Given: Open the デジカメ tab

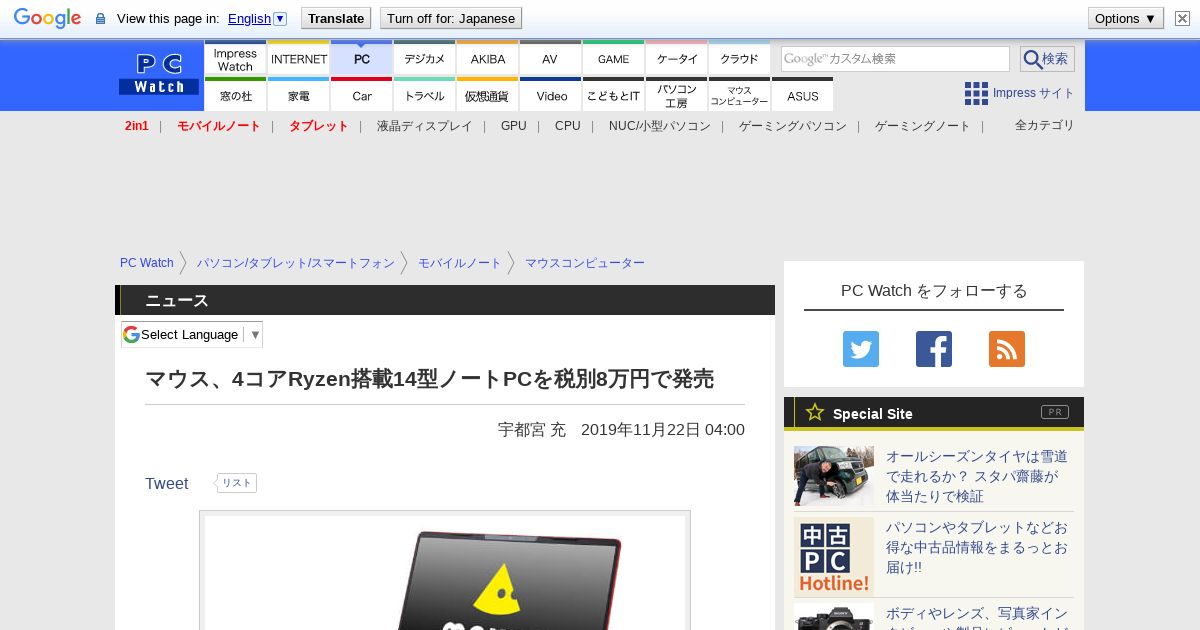Looking at the screenshot, I should pyautogui.click(x=425, y=59).
